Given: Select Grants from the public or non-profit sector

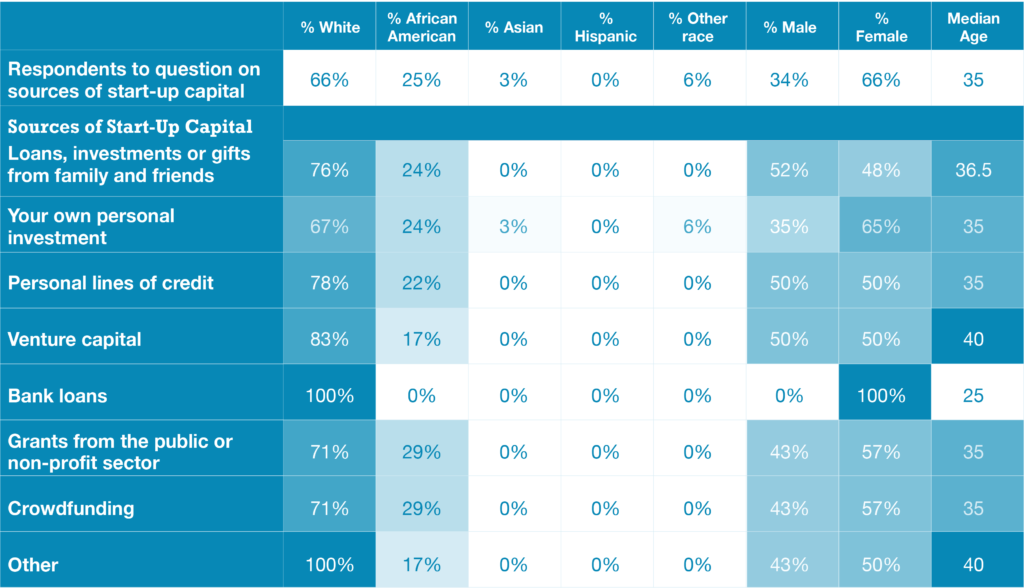Looking at the screenshot, I should point(120,451).
